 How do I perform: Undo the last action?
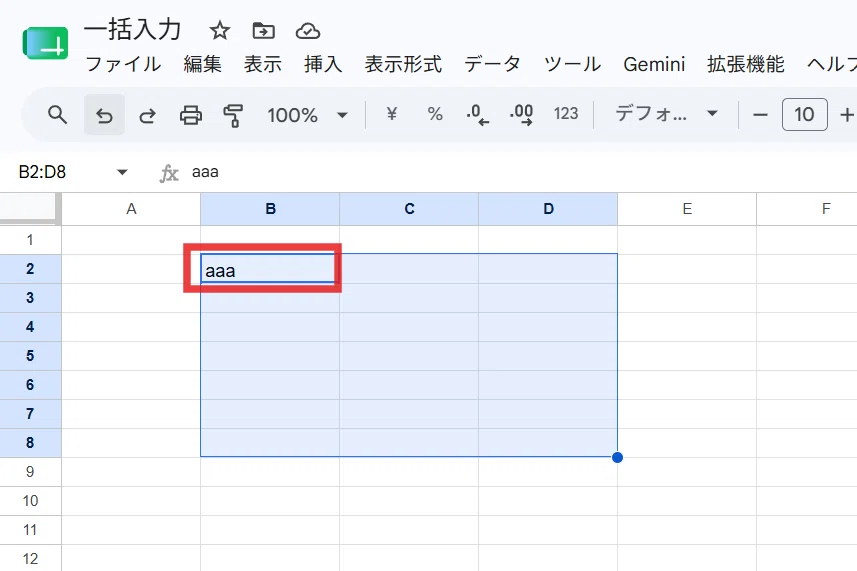coord(104,115)
